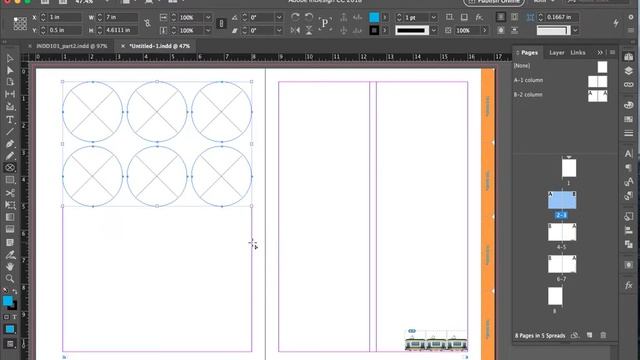Select the Gradient Swatch tool
Viewport: 640px width, 360px height.
click(x=10, y=217)
